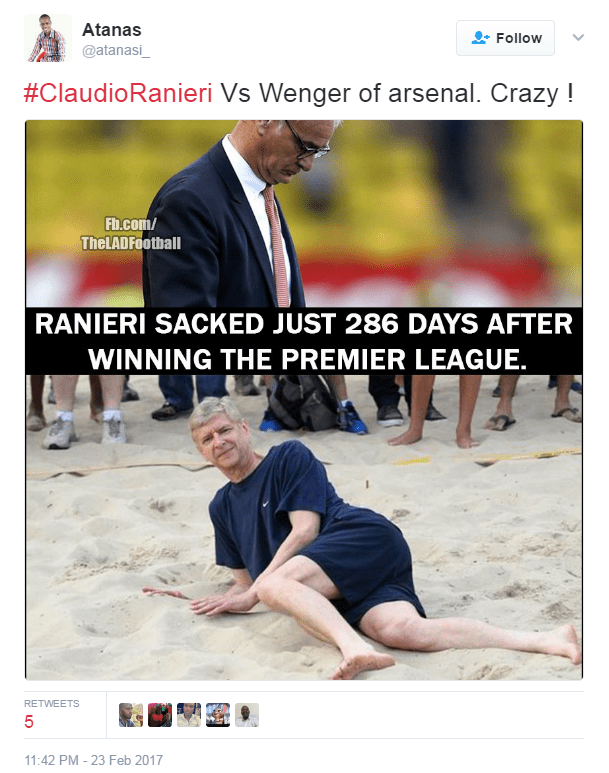
Task: Click the Fb.com/TheLADFootball watermark
Action: tap(131, 234)
